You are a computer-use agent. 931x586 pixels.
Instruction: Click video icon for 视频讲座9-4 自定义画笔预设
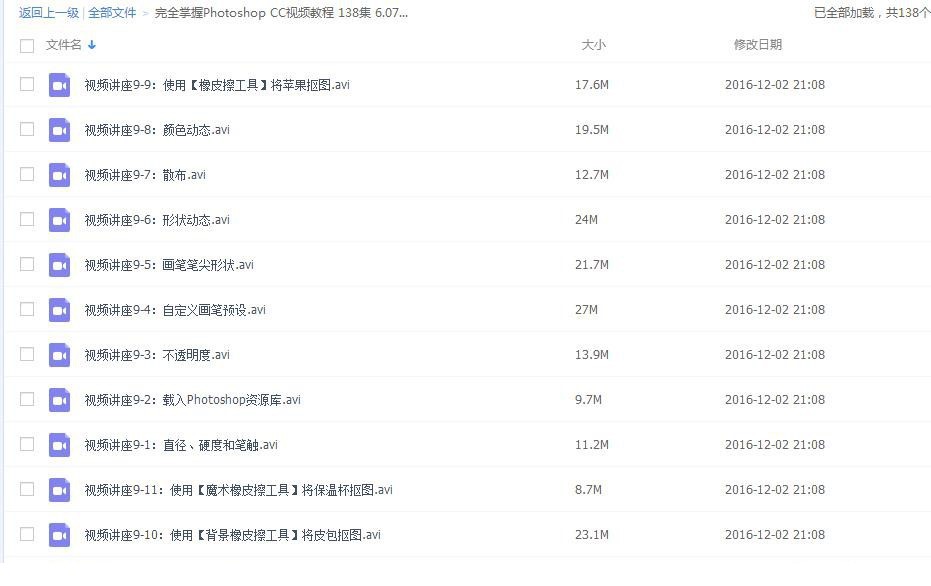coord(59,310)
